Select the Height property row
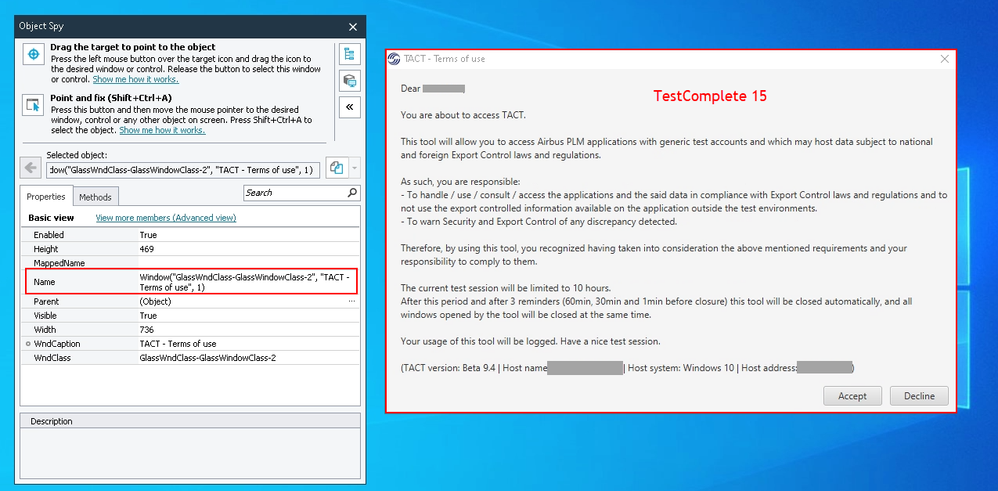Image resolution: width=998 pixels, height=491 pixels. 190,249
